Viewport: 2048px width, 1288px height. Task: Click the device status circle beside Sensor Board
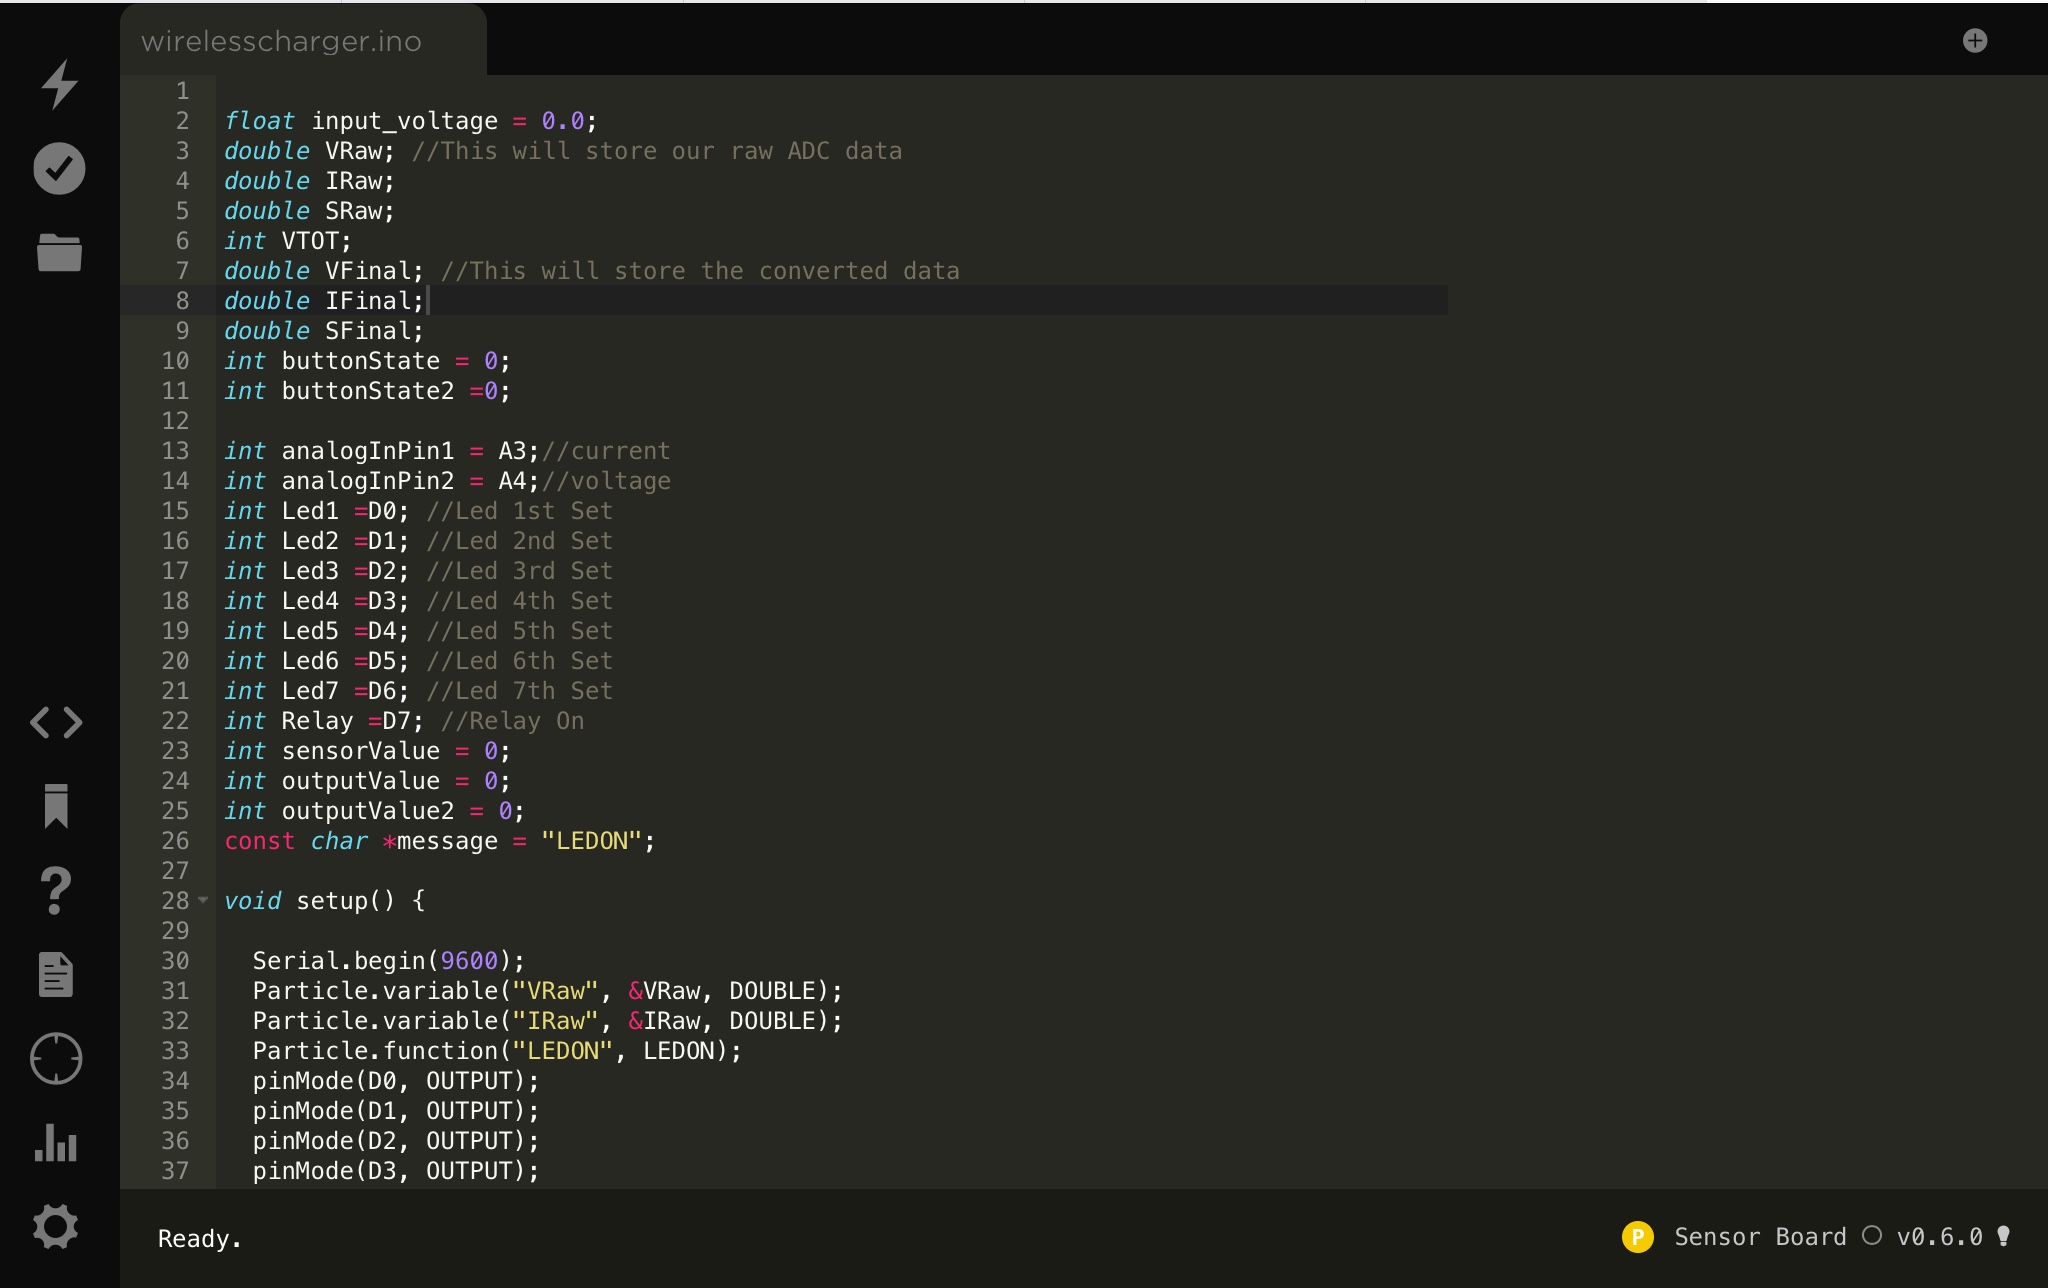(x=1871, y=1235)
